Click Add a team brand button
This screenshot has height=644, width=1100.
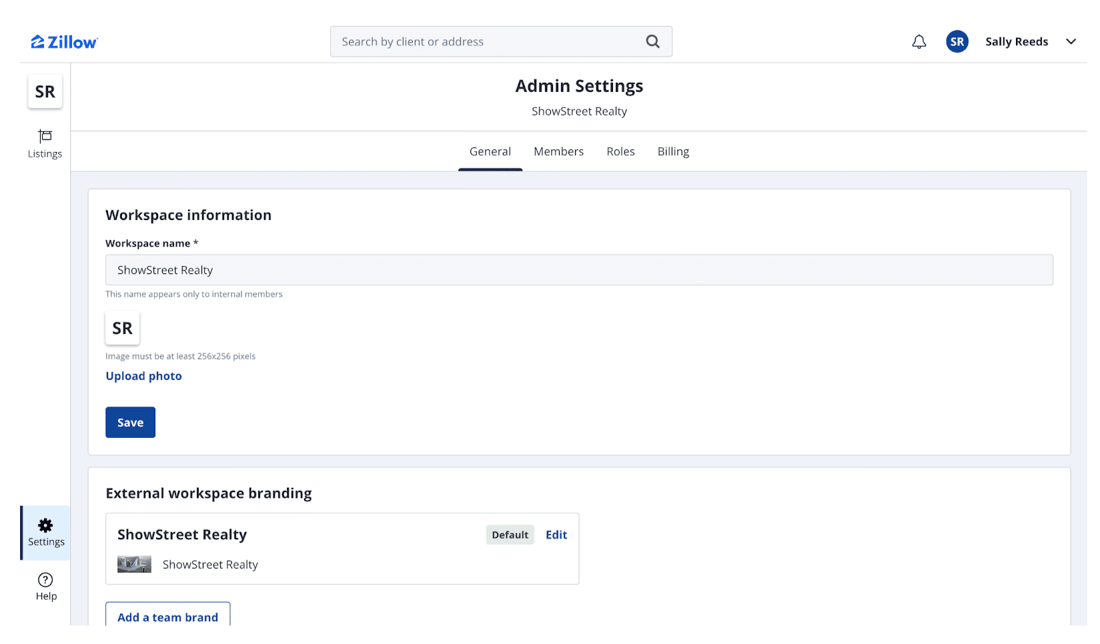tap(168, 616)
